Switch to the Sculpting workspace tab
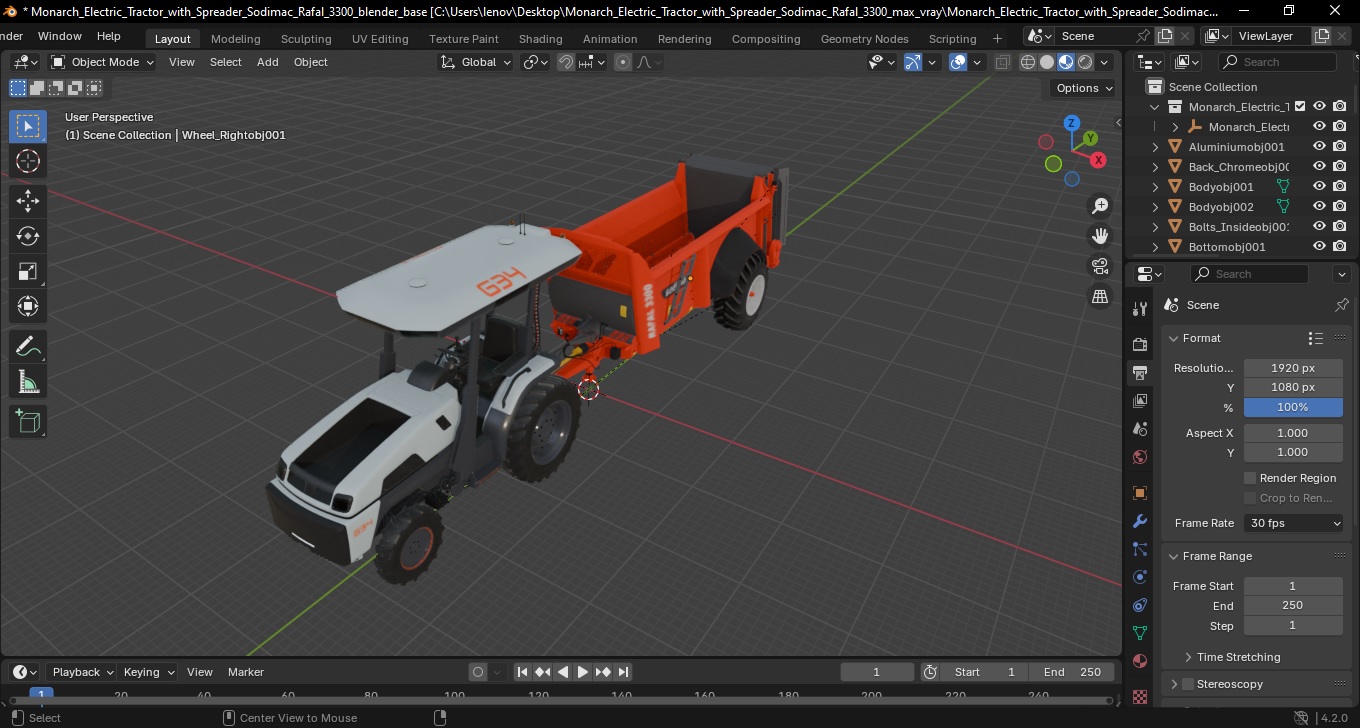Viewport: 1360px width, 728px height. (x=306, y=39)
